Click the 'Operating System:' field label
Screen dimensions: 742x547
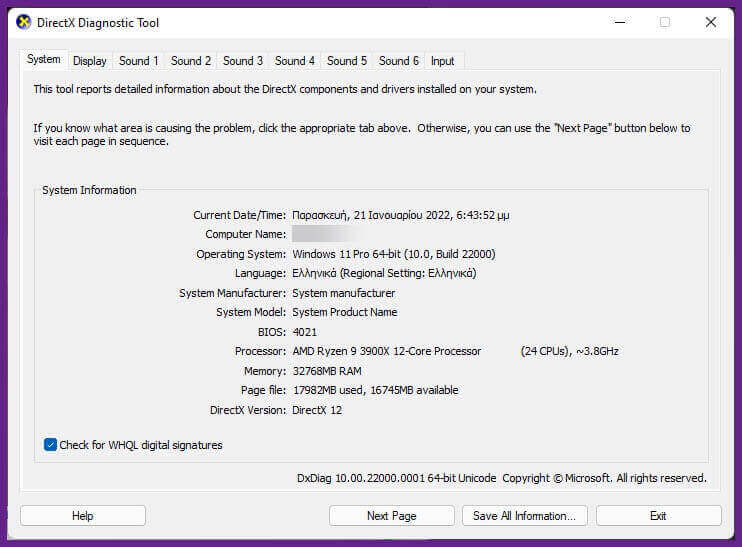click(x=241, y=254)
